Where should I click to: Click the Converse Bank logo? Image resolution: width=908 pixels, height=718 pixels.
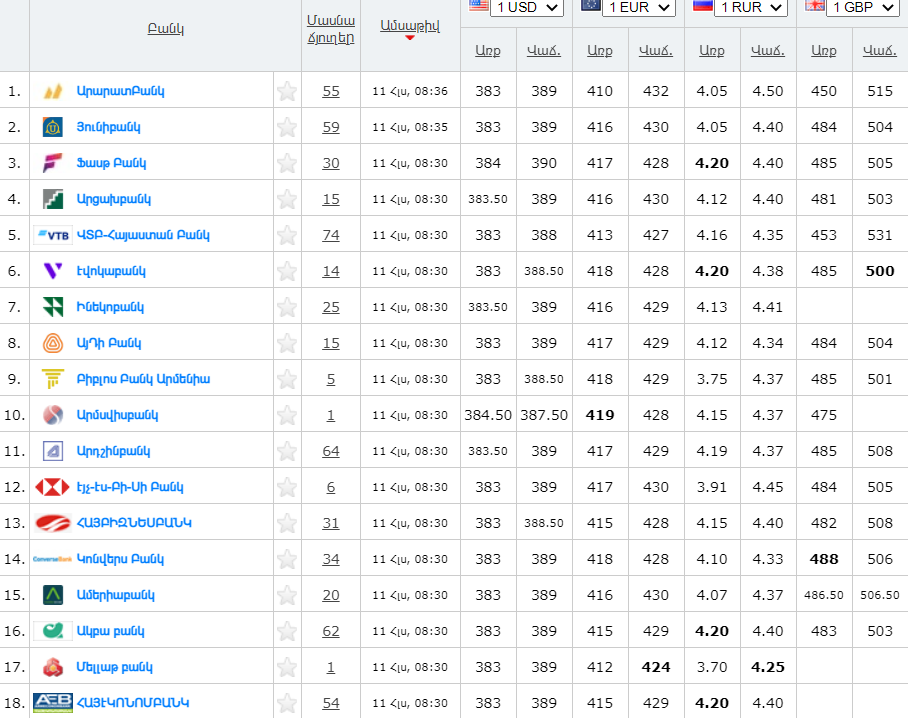tap(53, 559)
